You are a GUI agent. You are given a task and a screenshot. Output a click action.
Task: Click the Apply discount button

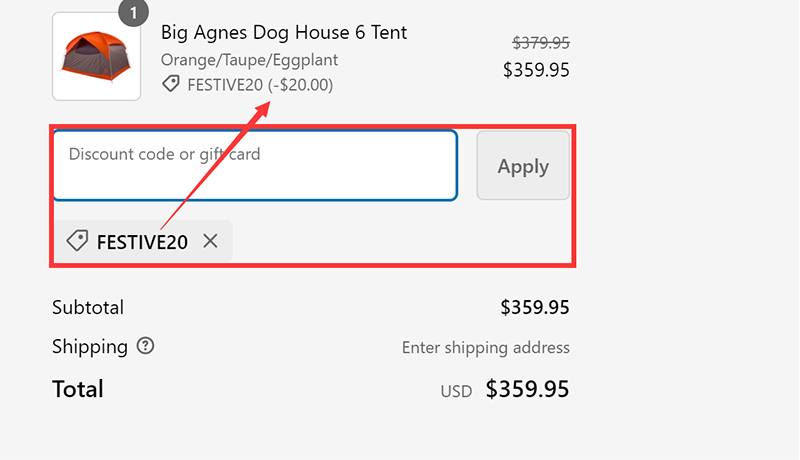(x=523, y=165)
